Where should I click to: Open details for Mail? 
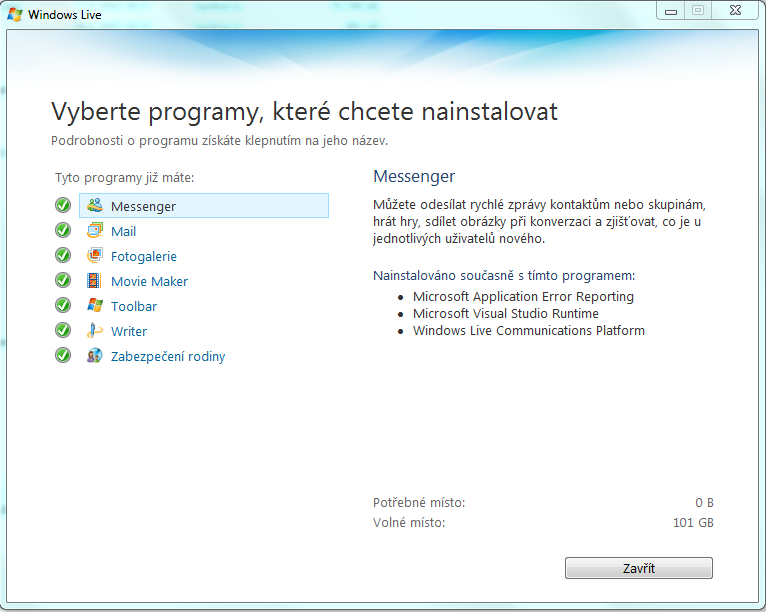124,232
